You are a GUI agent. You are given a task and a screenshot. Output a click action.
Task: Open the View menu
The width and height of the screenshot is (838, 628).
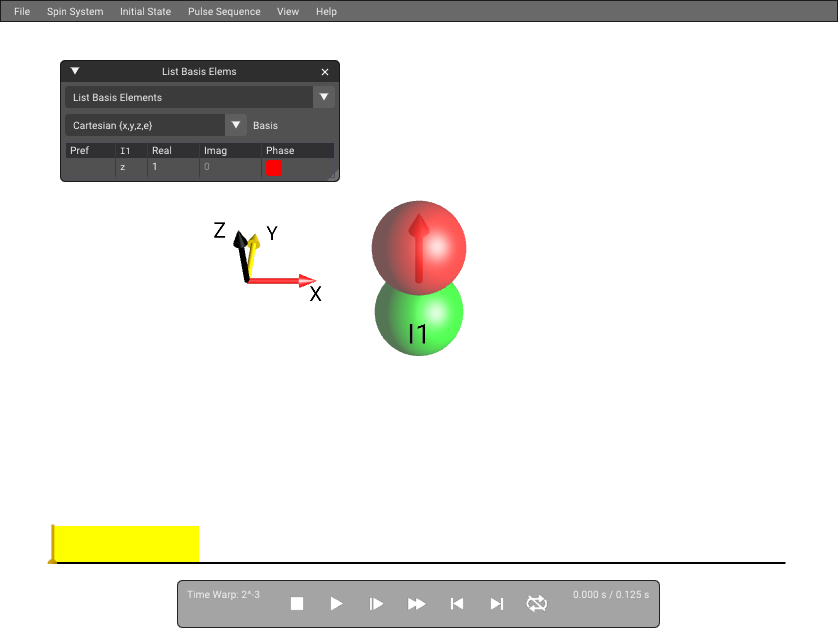point(288,11)
